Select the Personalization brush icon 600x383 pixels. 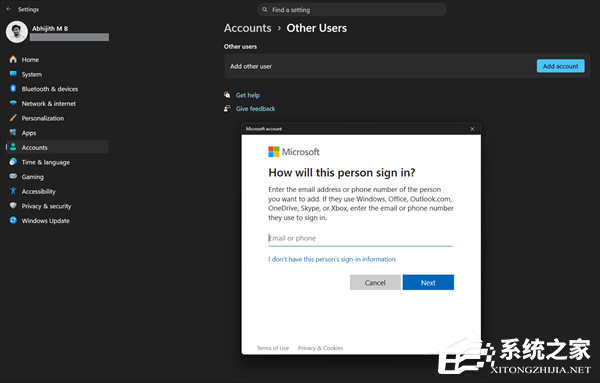pos(13,118)
